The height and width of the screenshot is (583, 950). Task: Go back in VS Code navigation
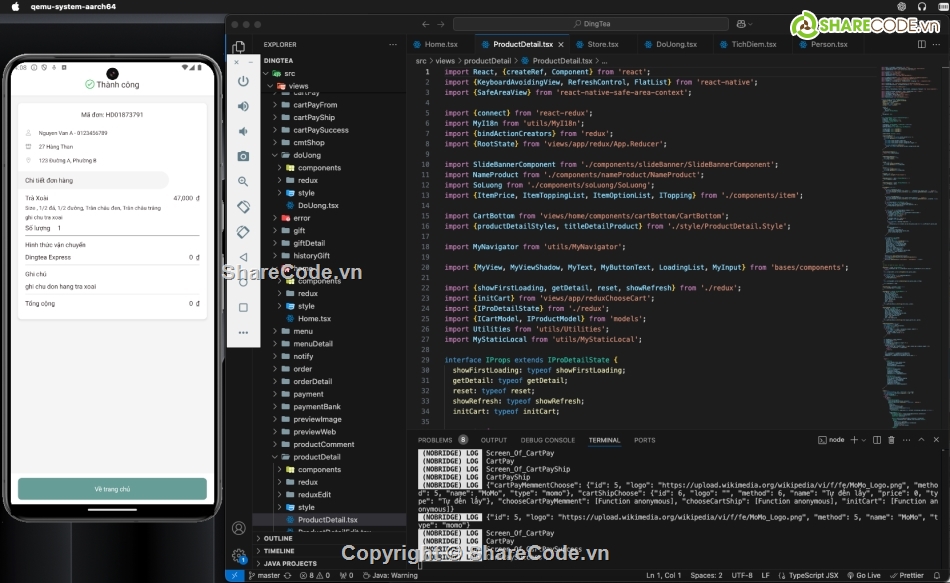tap(425, 24)
